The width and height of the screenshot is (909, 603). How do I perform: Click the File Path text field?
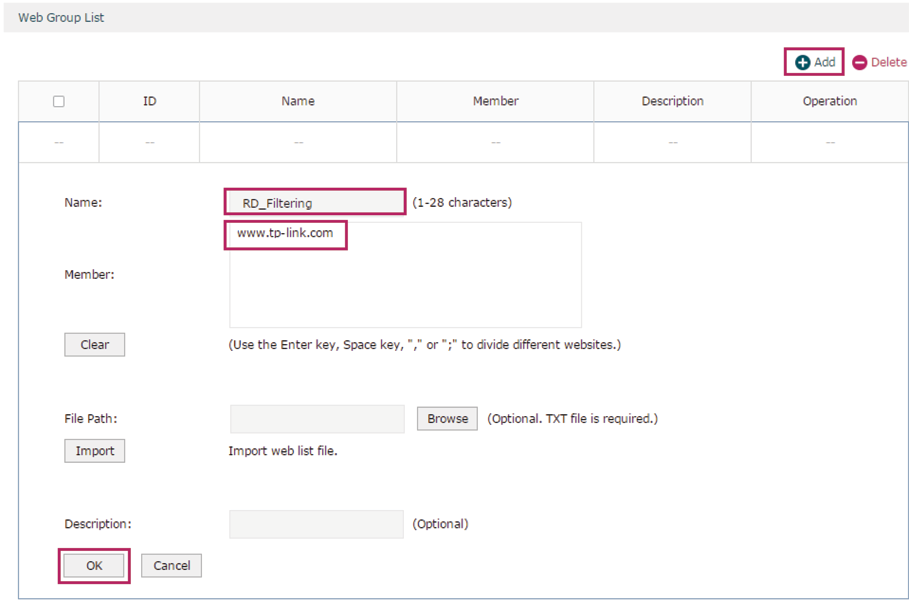317,419
